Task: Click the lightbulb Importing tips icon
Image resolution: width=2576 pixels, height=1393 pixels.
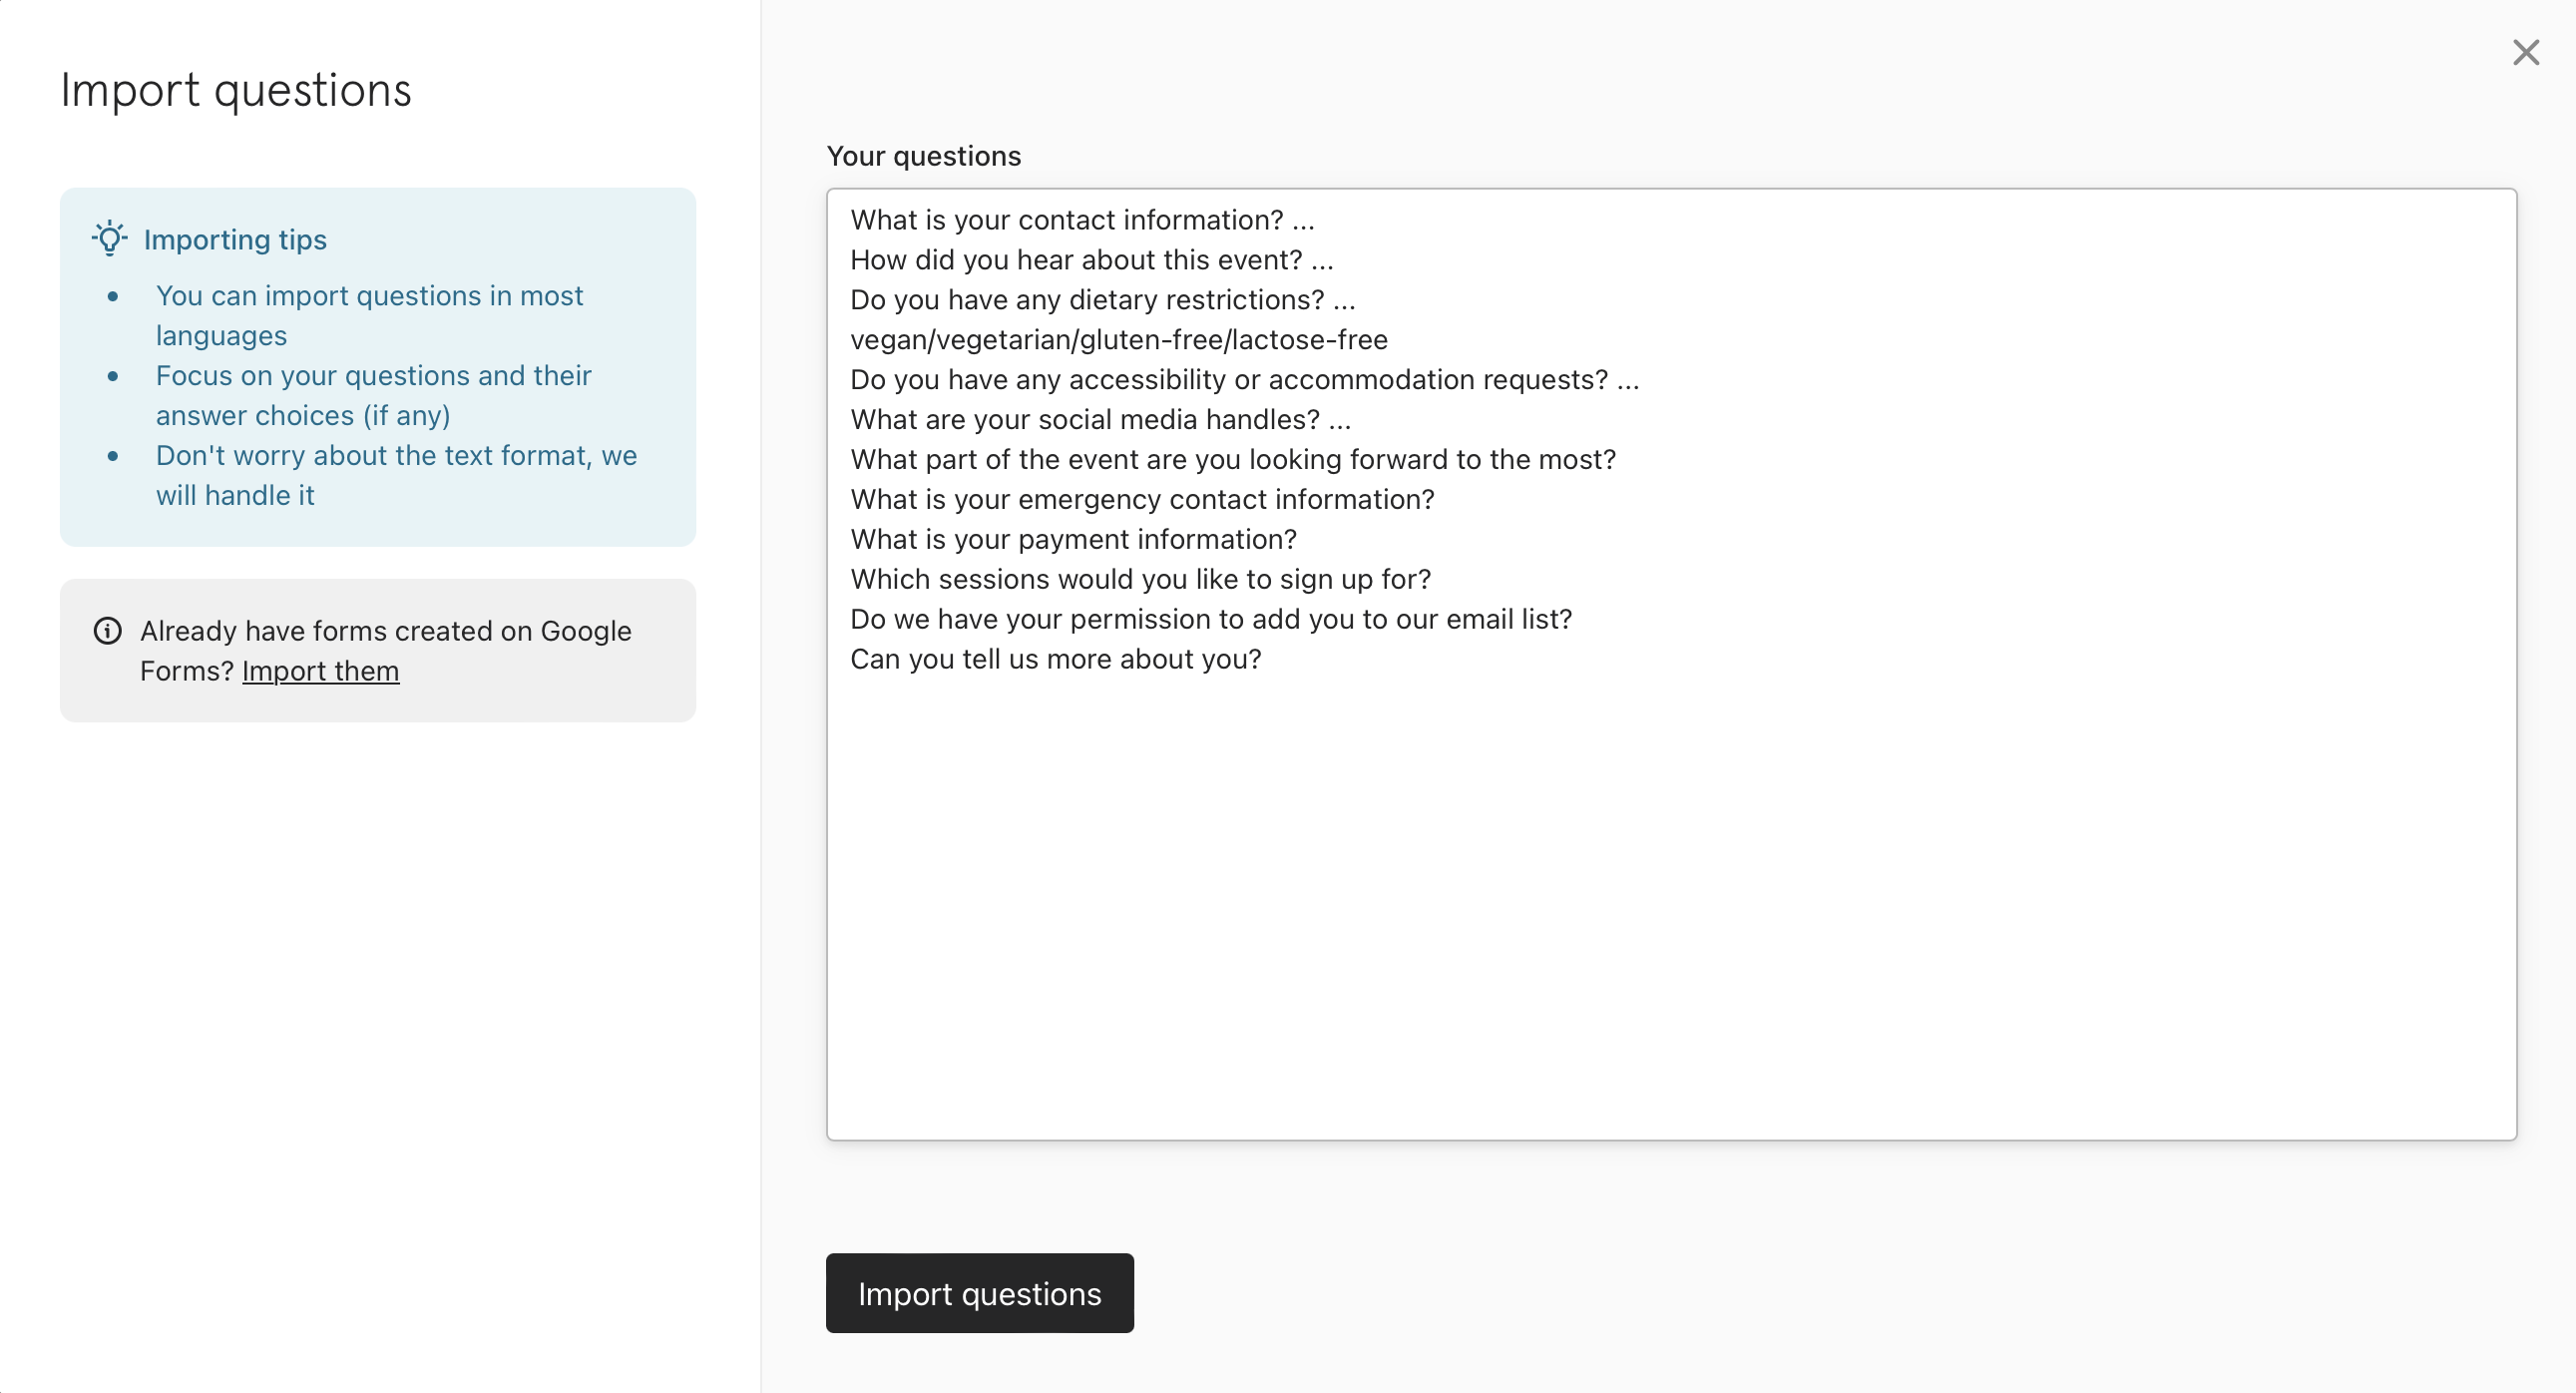Action: [x=110, y=238]
